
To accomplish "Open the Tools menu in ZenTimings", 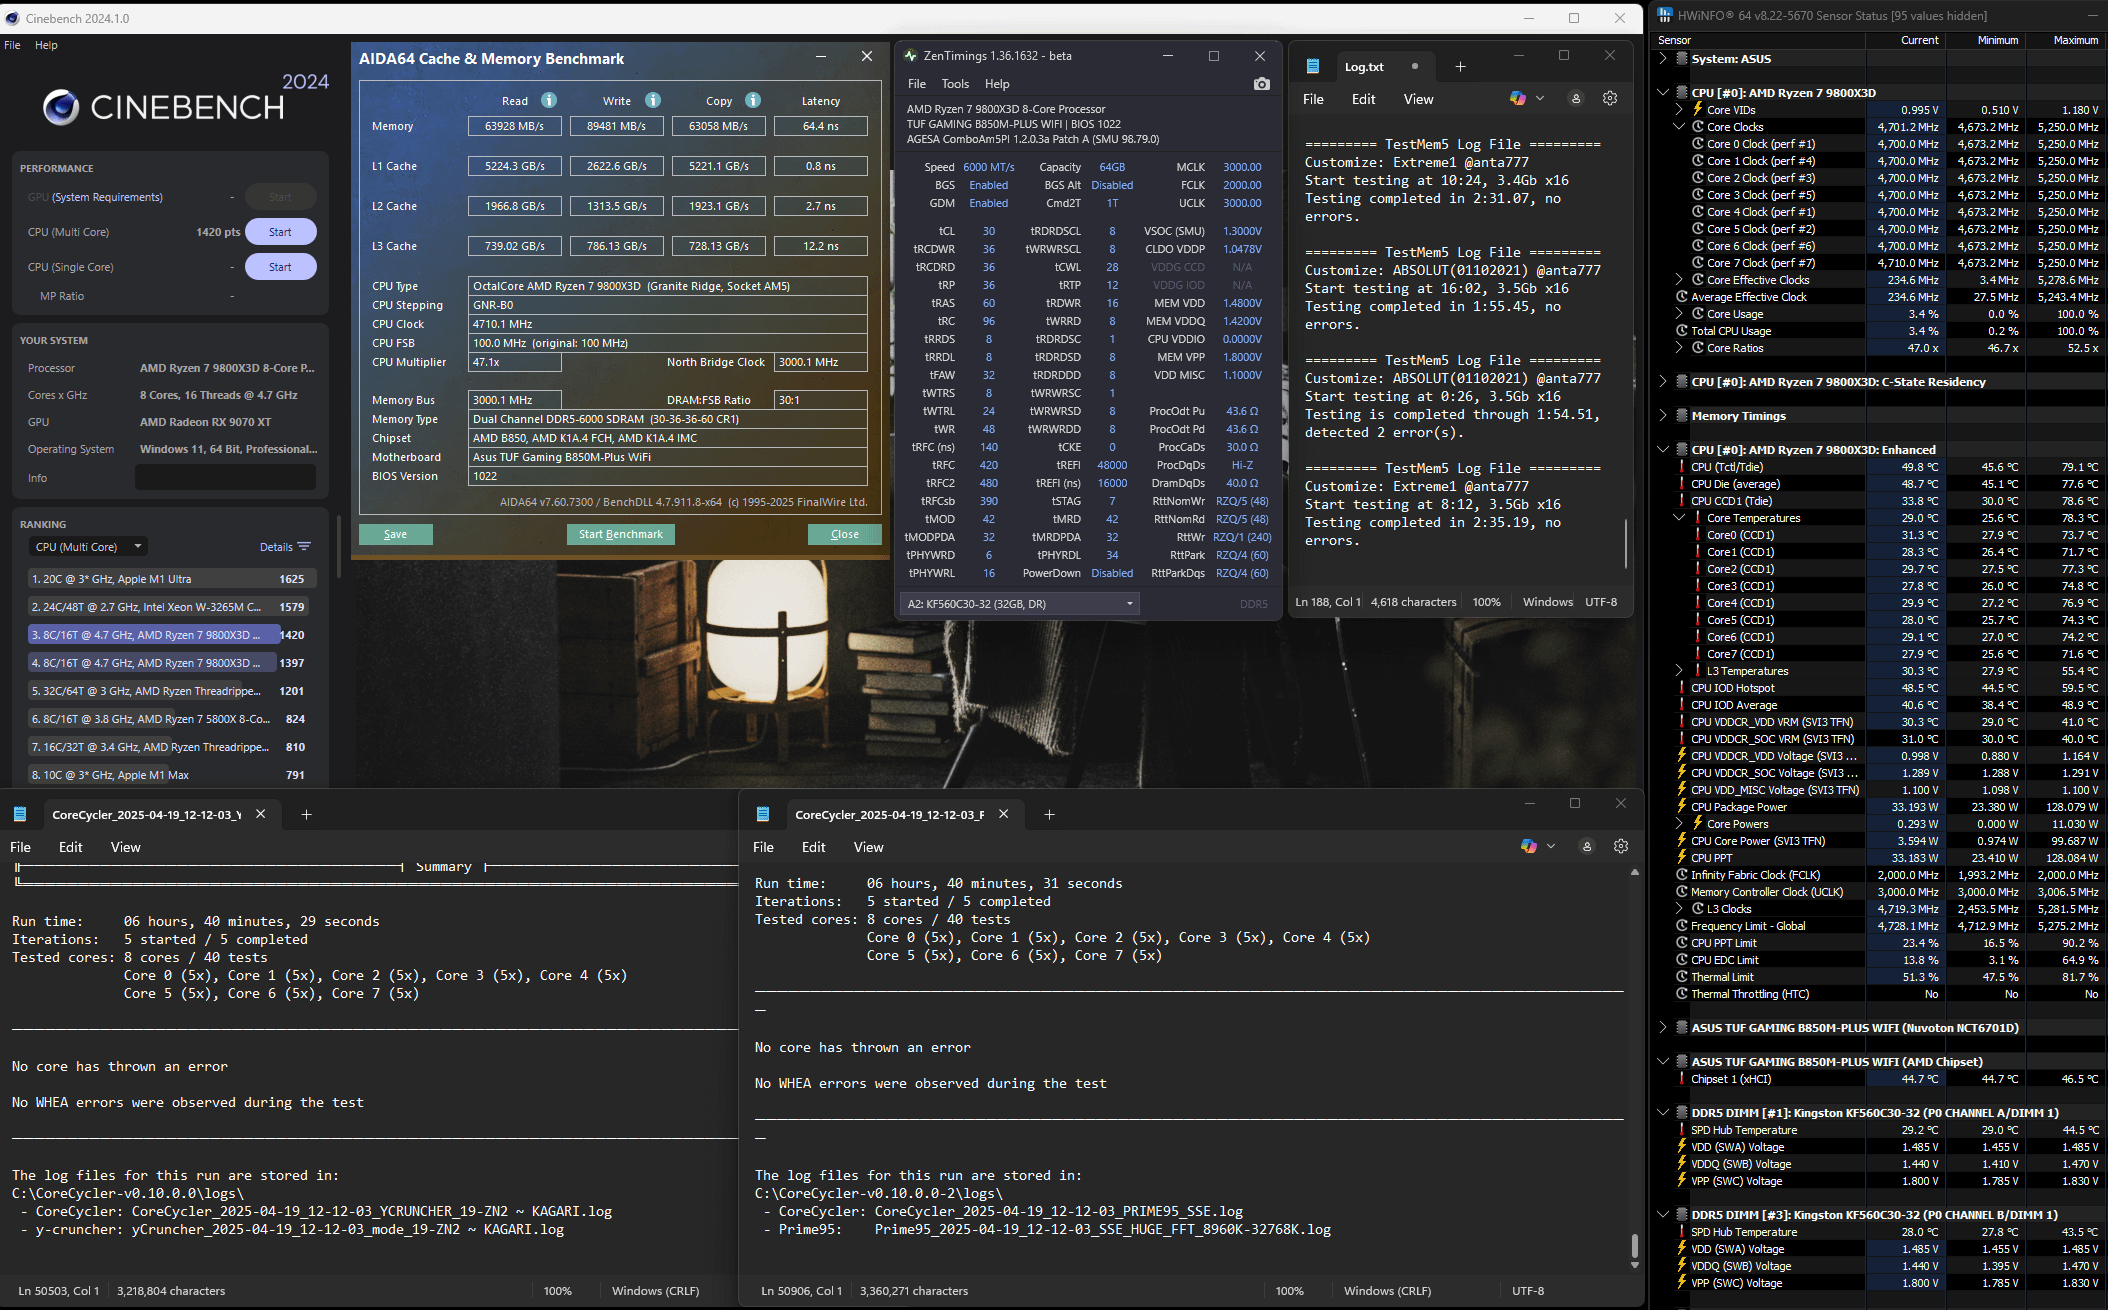I will (955, 84).
